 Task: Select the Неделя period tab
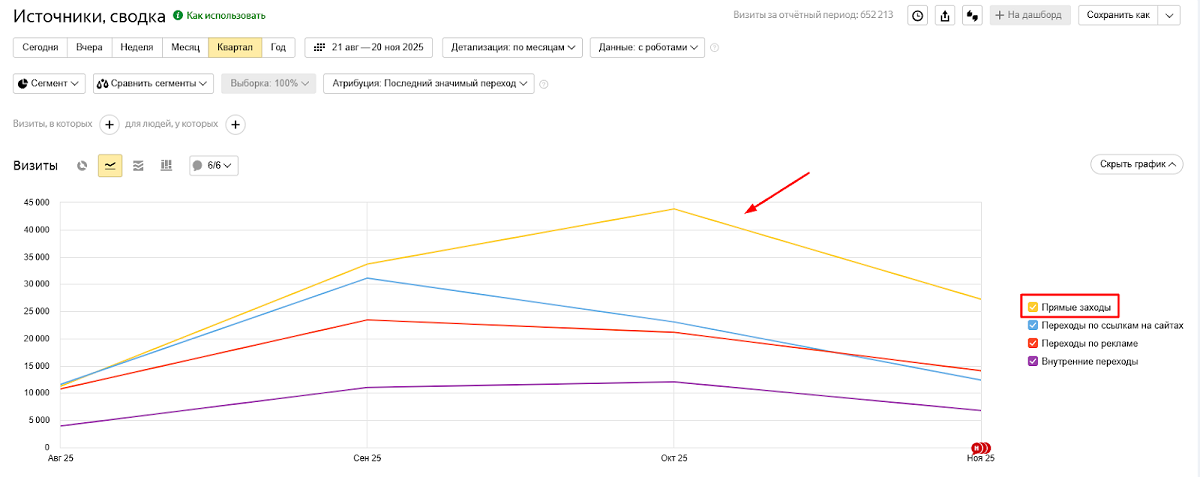coord(136,47)
